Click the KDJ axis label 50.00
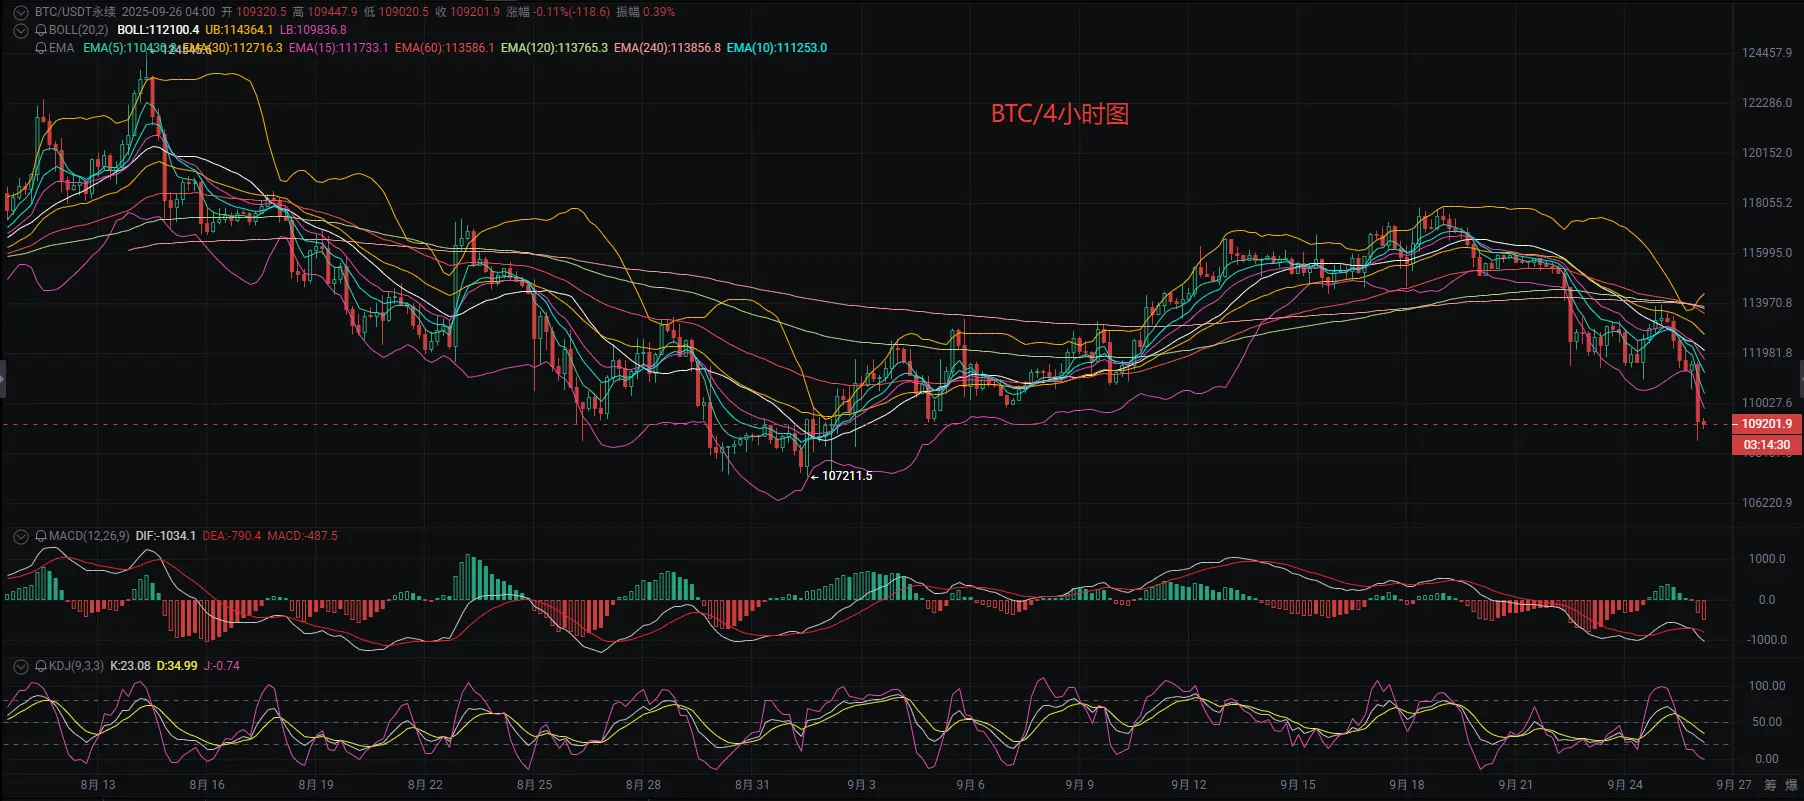This screenshot has width=1804, height=801. (1767, 722)
